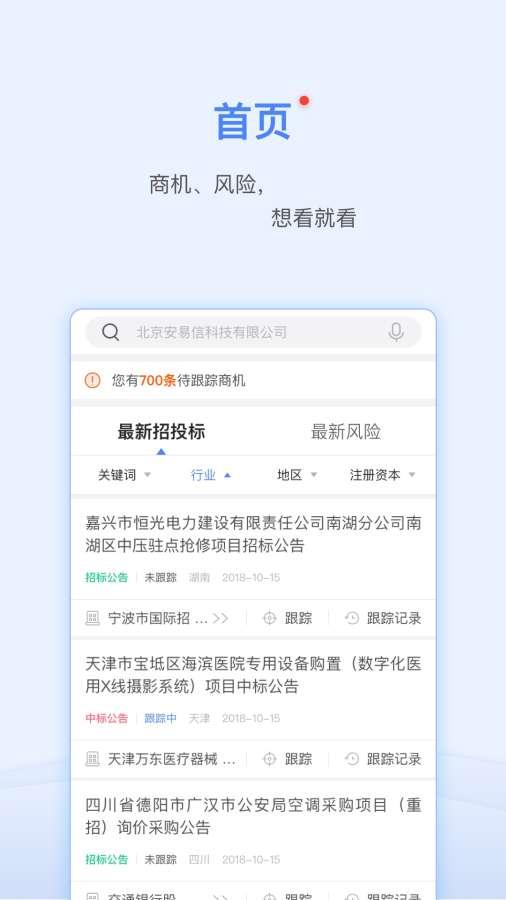Viewport: 506px width, 900px height.
Task: Tap the company building icon next to 宁波市国际招
Action: tap(92, 618)
